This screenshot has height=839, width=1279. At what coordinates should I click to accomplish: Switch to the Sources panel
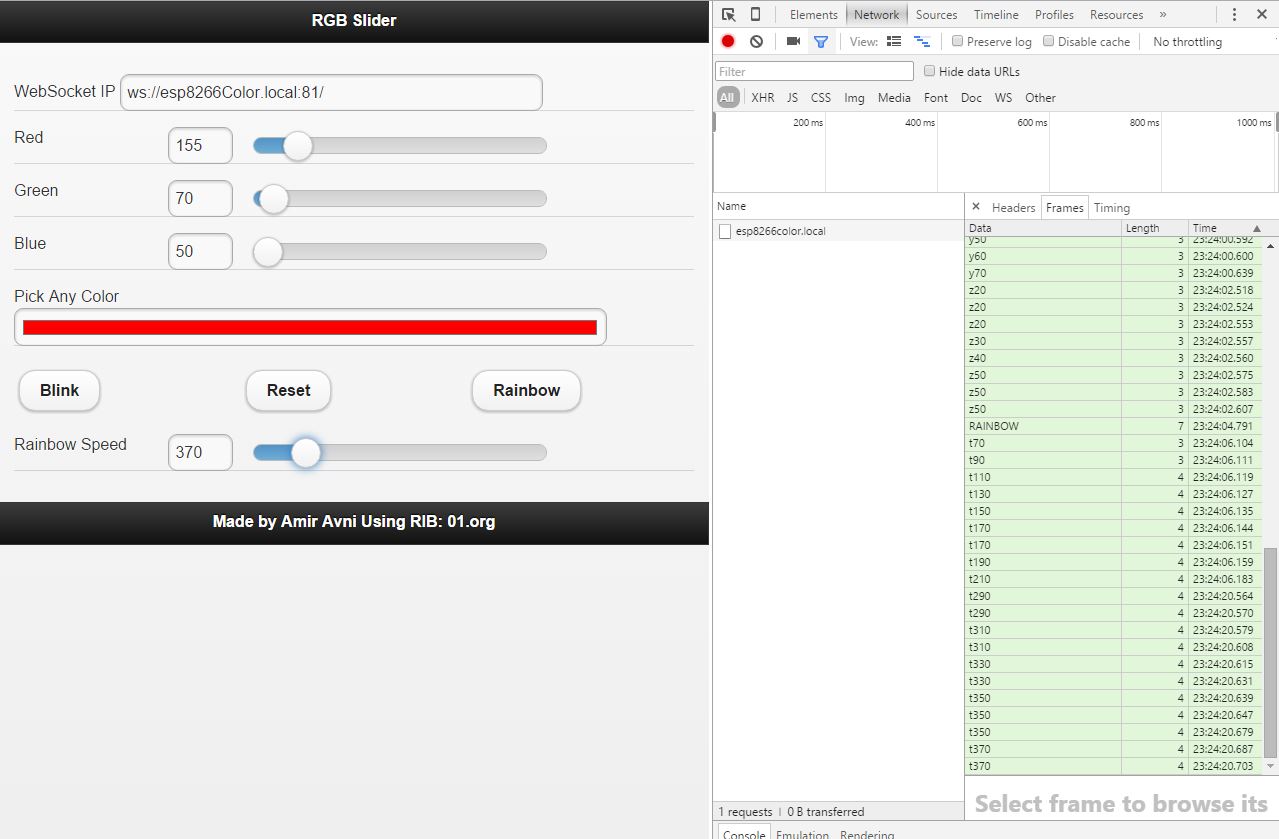pyautogui.click(x=936, y=14)
